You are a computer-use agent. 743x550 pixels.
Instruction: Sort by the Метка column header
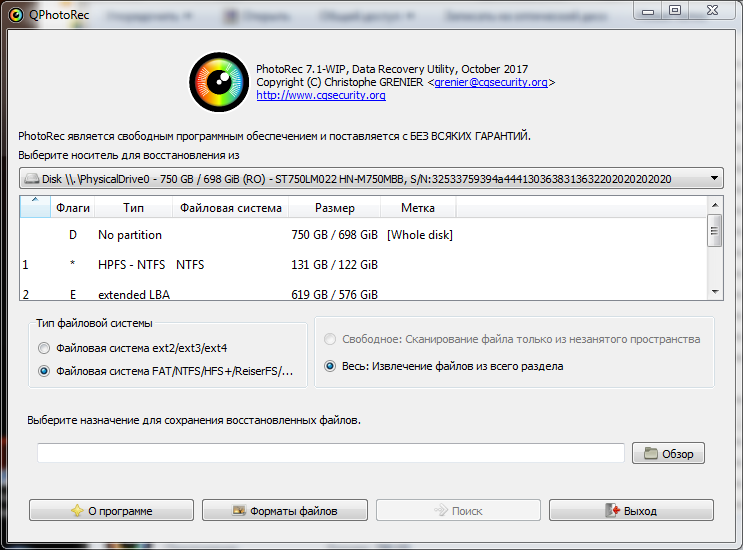pyautogui.click(x=418, y=208)
